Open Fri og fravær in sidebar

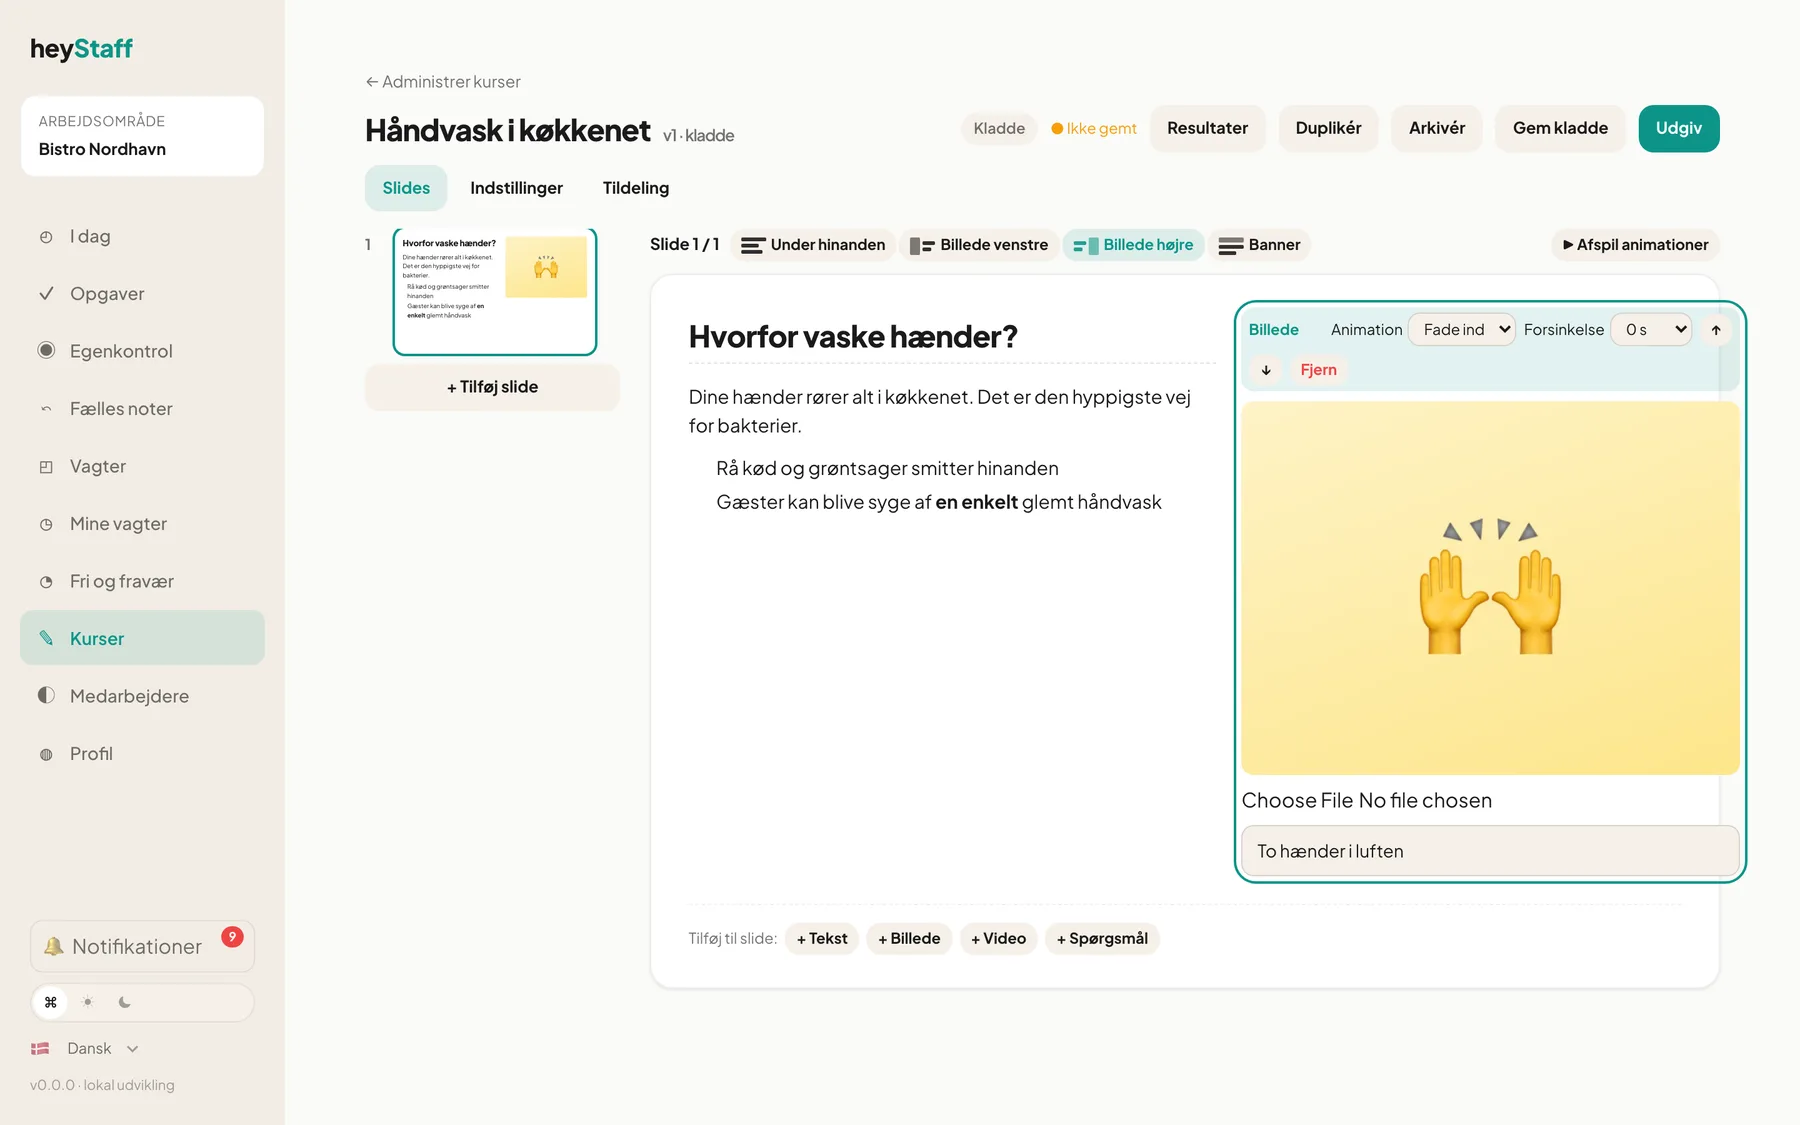(142, 581)
